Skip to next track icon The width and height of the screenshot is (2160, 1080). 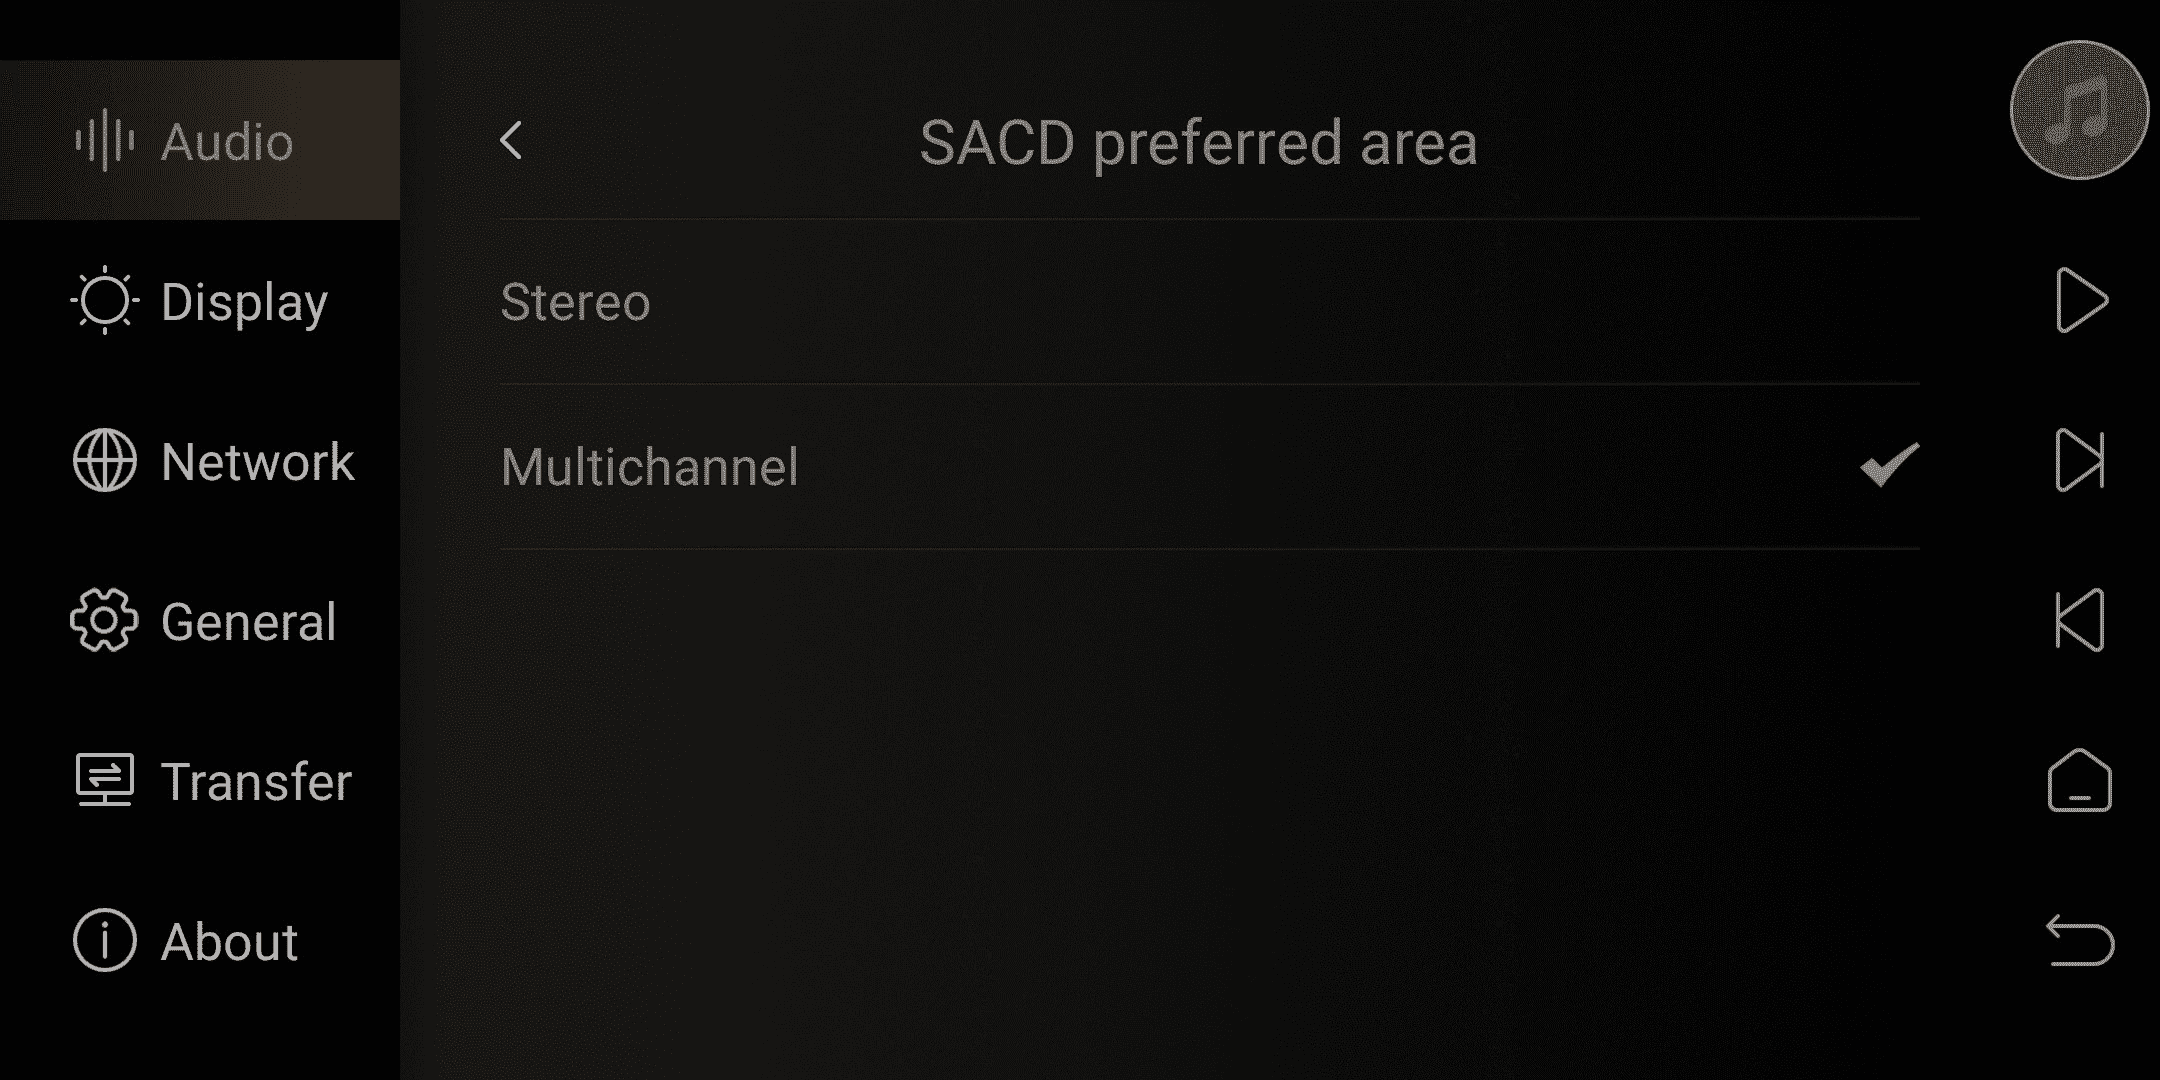(2080, 460)
